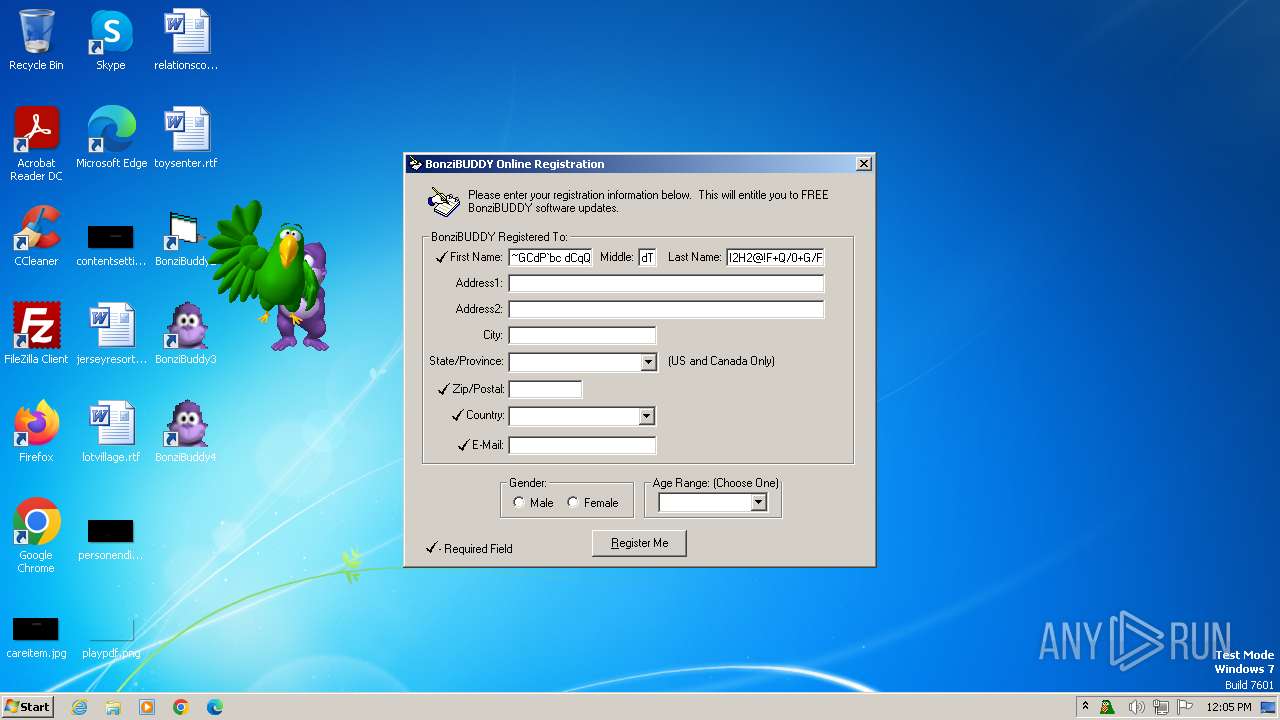Viewport: 1280px width, 720px height.
Task: Open Chrome from the taskbar
Action: tap(181, 707)
